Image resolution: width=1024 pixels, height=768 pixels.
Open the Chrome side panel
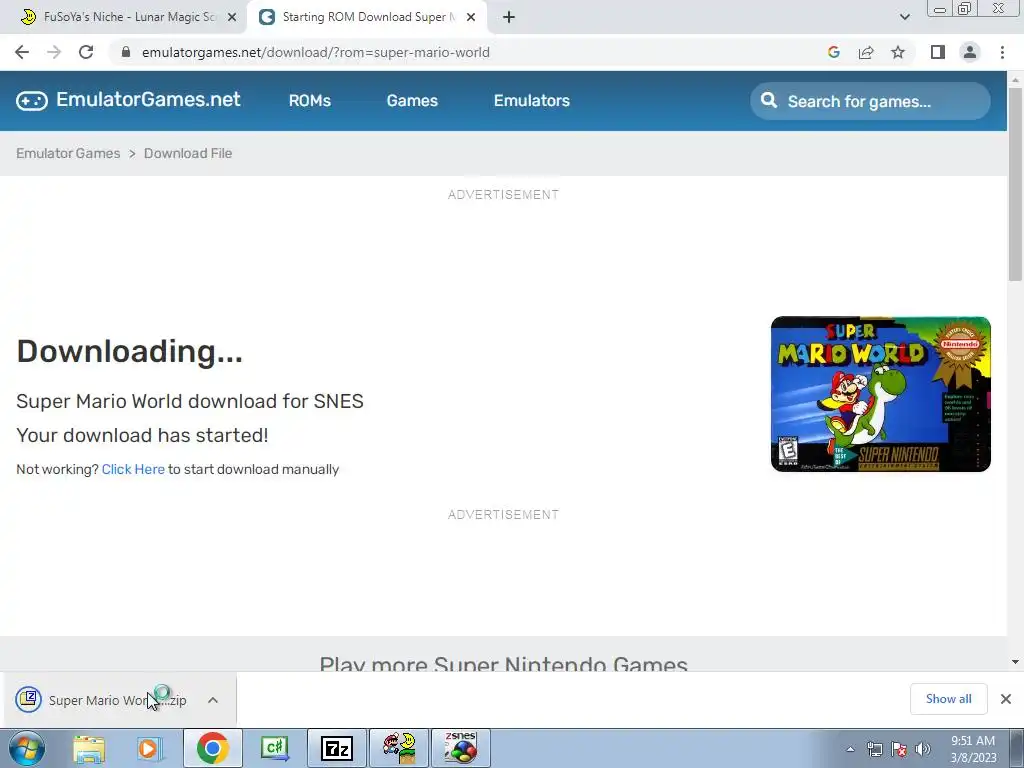[938, 52]
